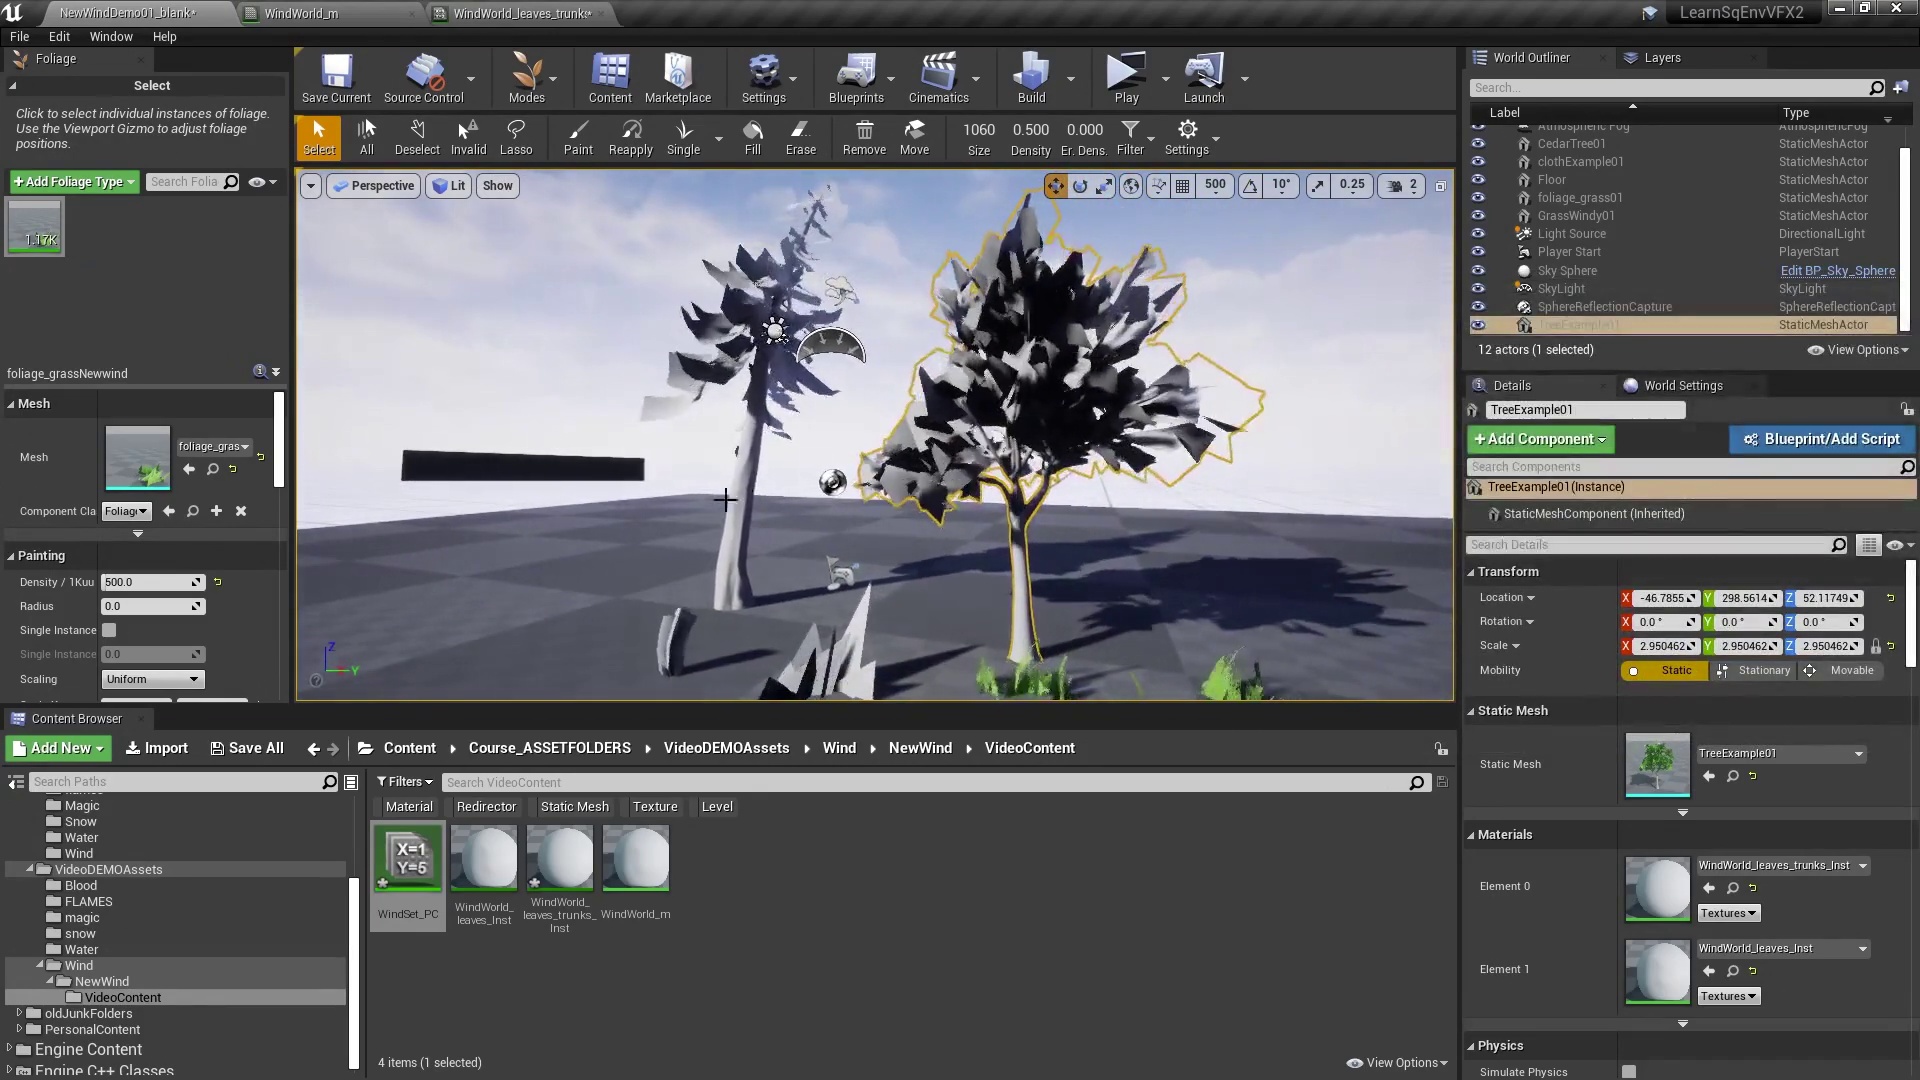Open the Scaling dropdown menu
The width and height of the screenshot is (1920, 1080).
pyautogui.click(x=149, y=678)
